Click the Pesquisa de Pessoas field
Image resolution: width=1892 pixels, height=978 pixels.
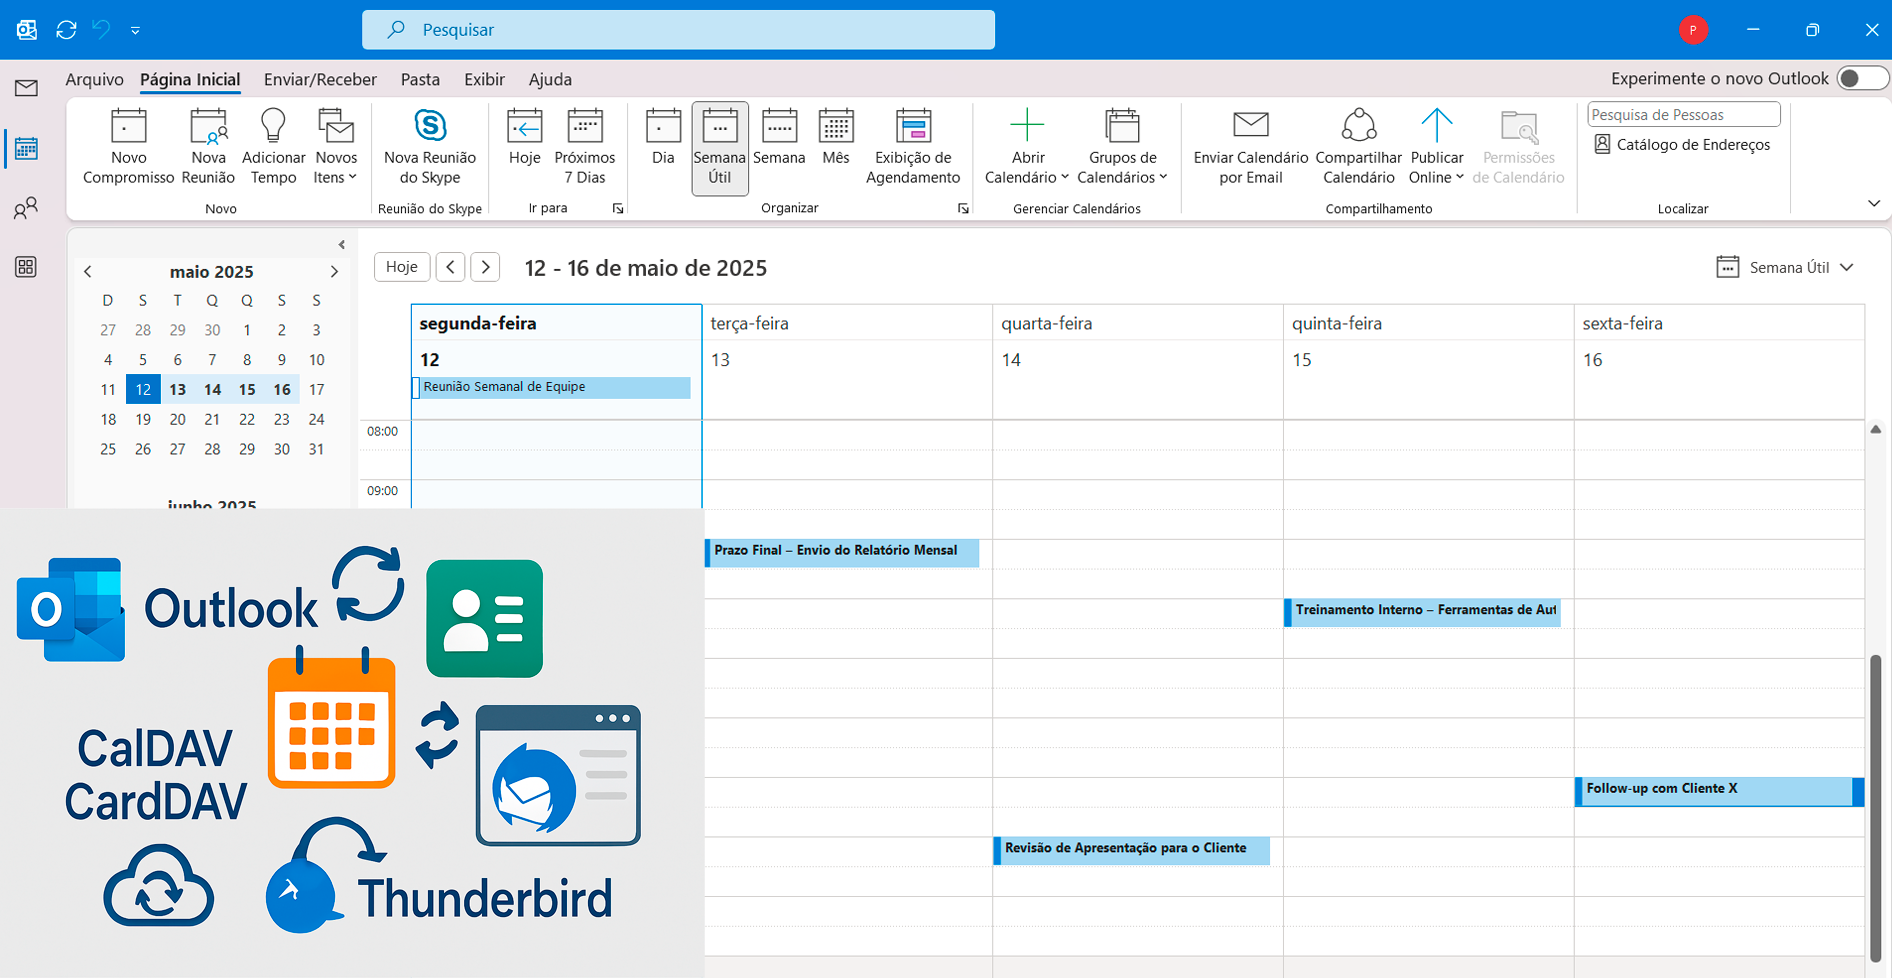(x=1683, y=115)
